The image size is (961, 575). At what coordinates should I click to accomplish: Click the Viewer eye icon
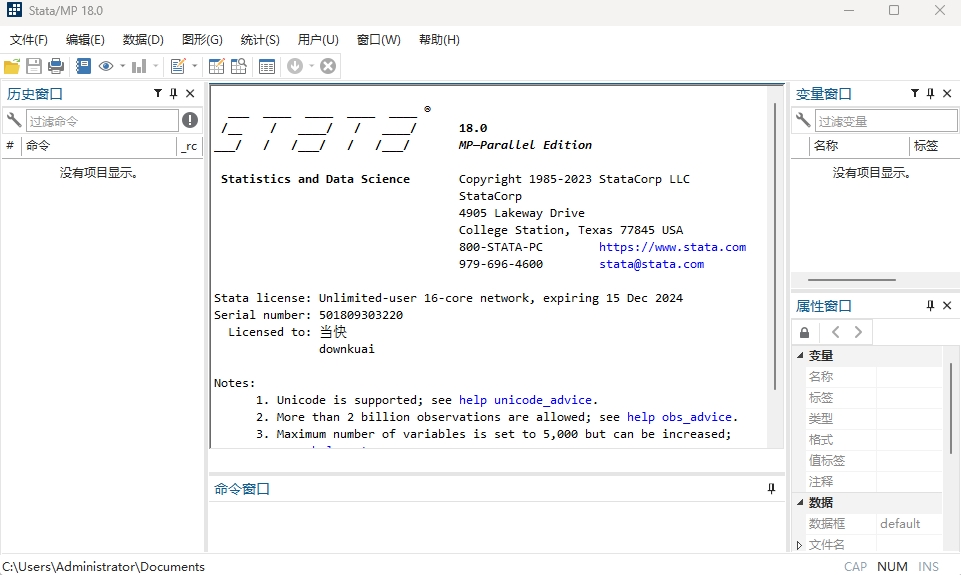(106, 66)
